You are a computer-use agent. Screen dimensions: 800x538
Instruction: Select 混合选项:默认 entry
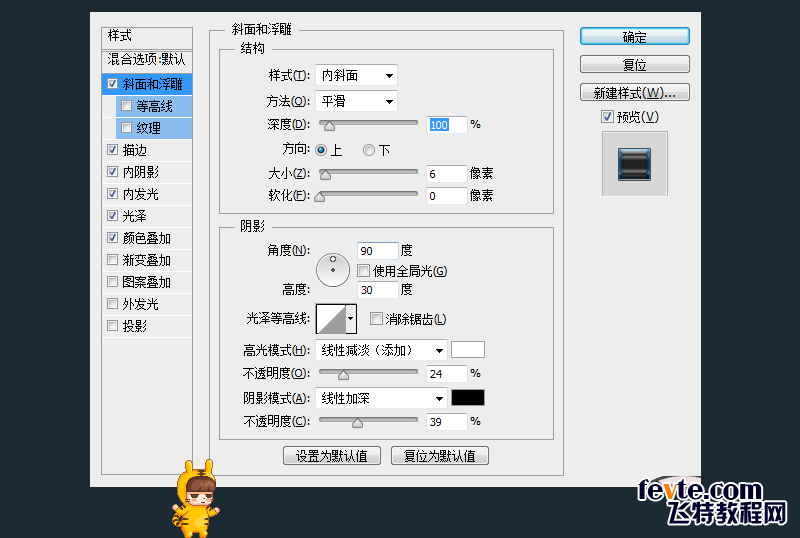[x=147, y=60]
